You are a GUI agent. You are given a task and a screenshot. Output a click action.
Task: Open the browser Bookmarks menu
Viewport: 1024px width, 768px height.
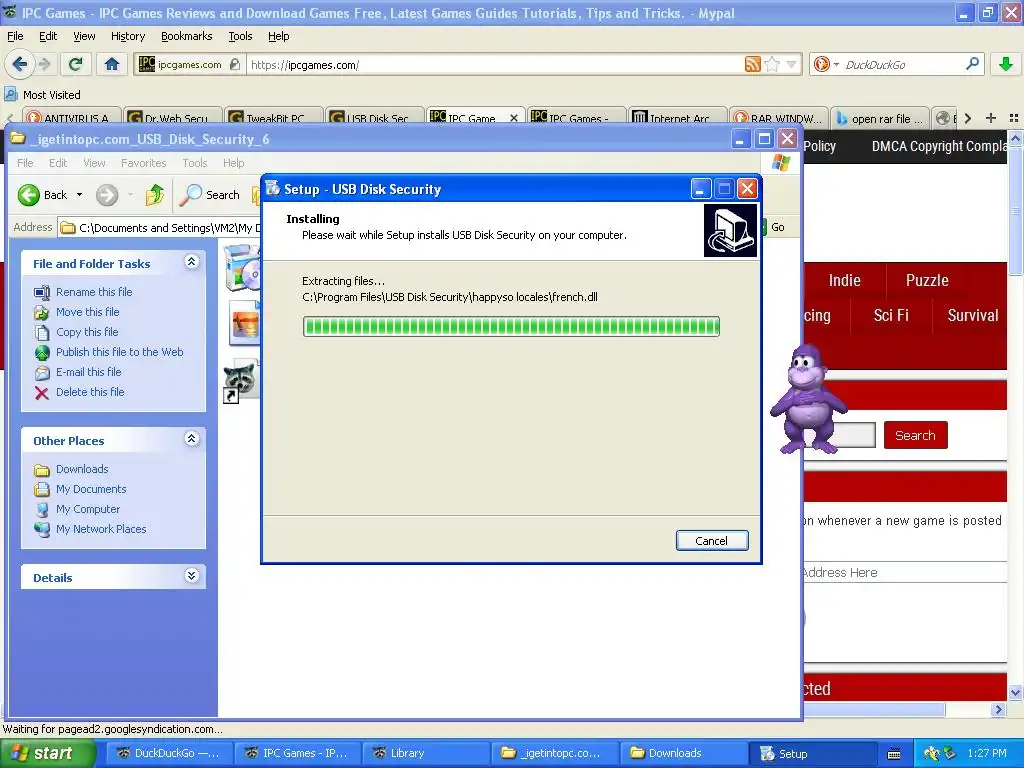187,36
